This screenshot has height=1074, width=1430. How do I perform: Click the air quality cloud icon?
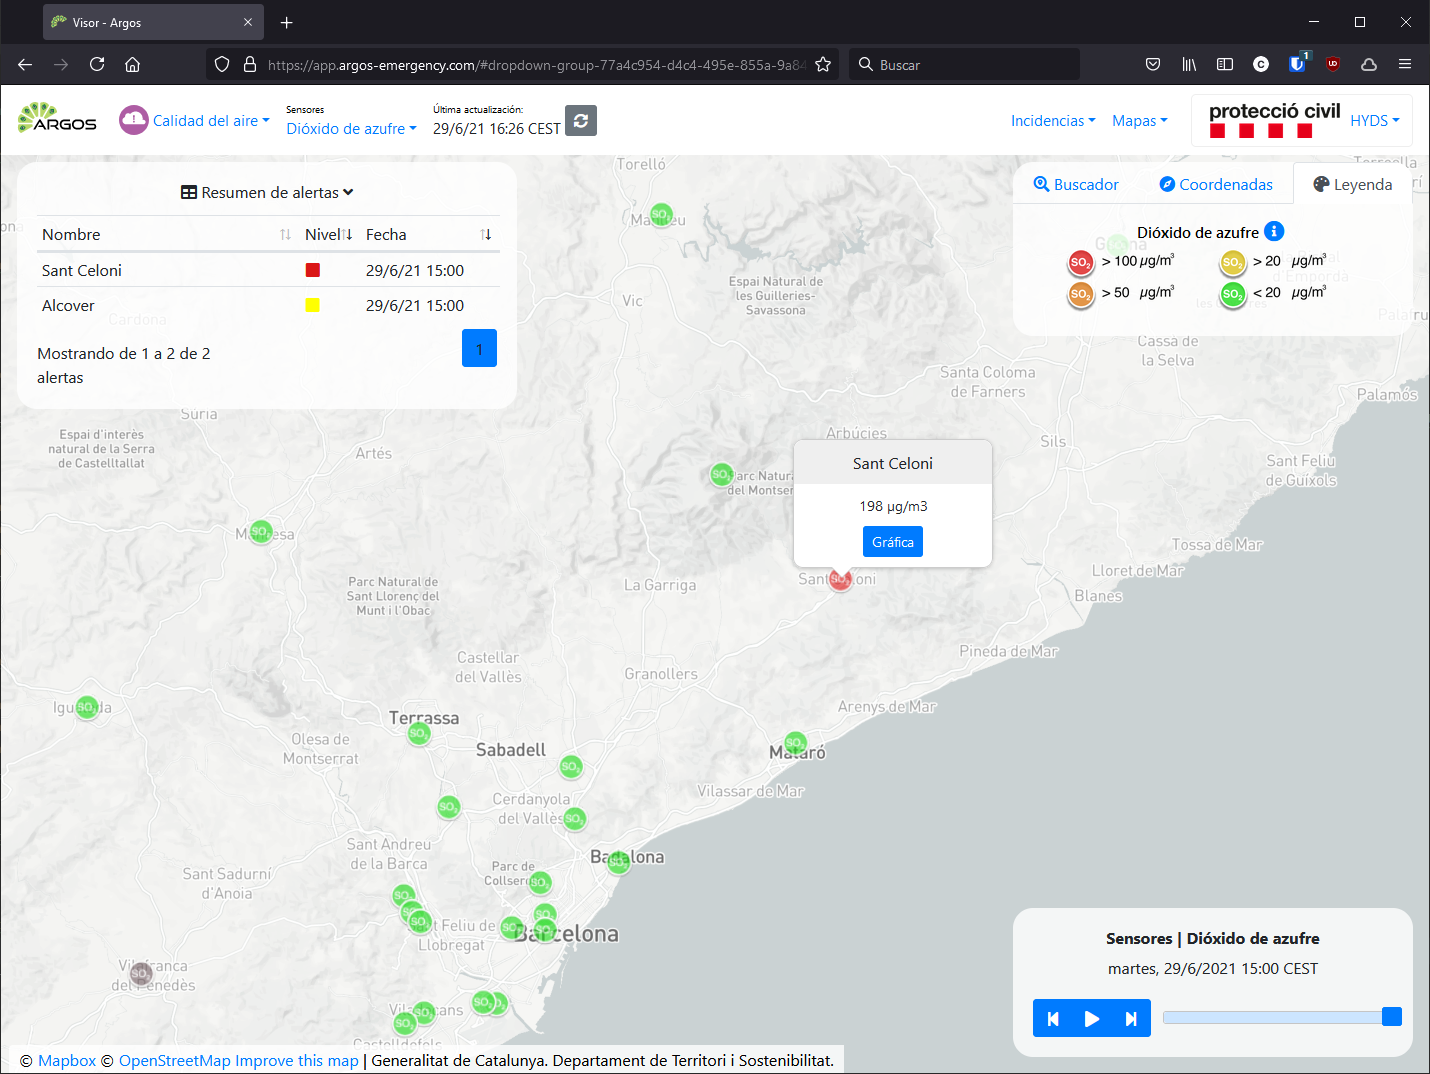point(133,120)
